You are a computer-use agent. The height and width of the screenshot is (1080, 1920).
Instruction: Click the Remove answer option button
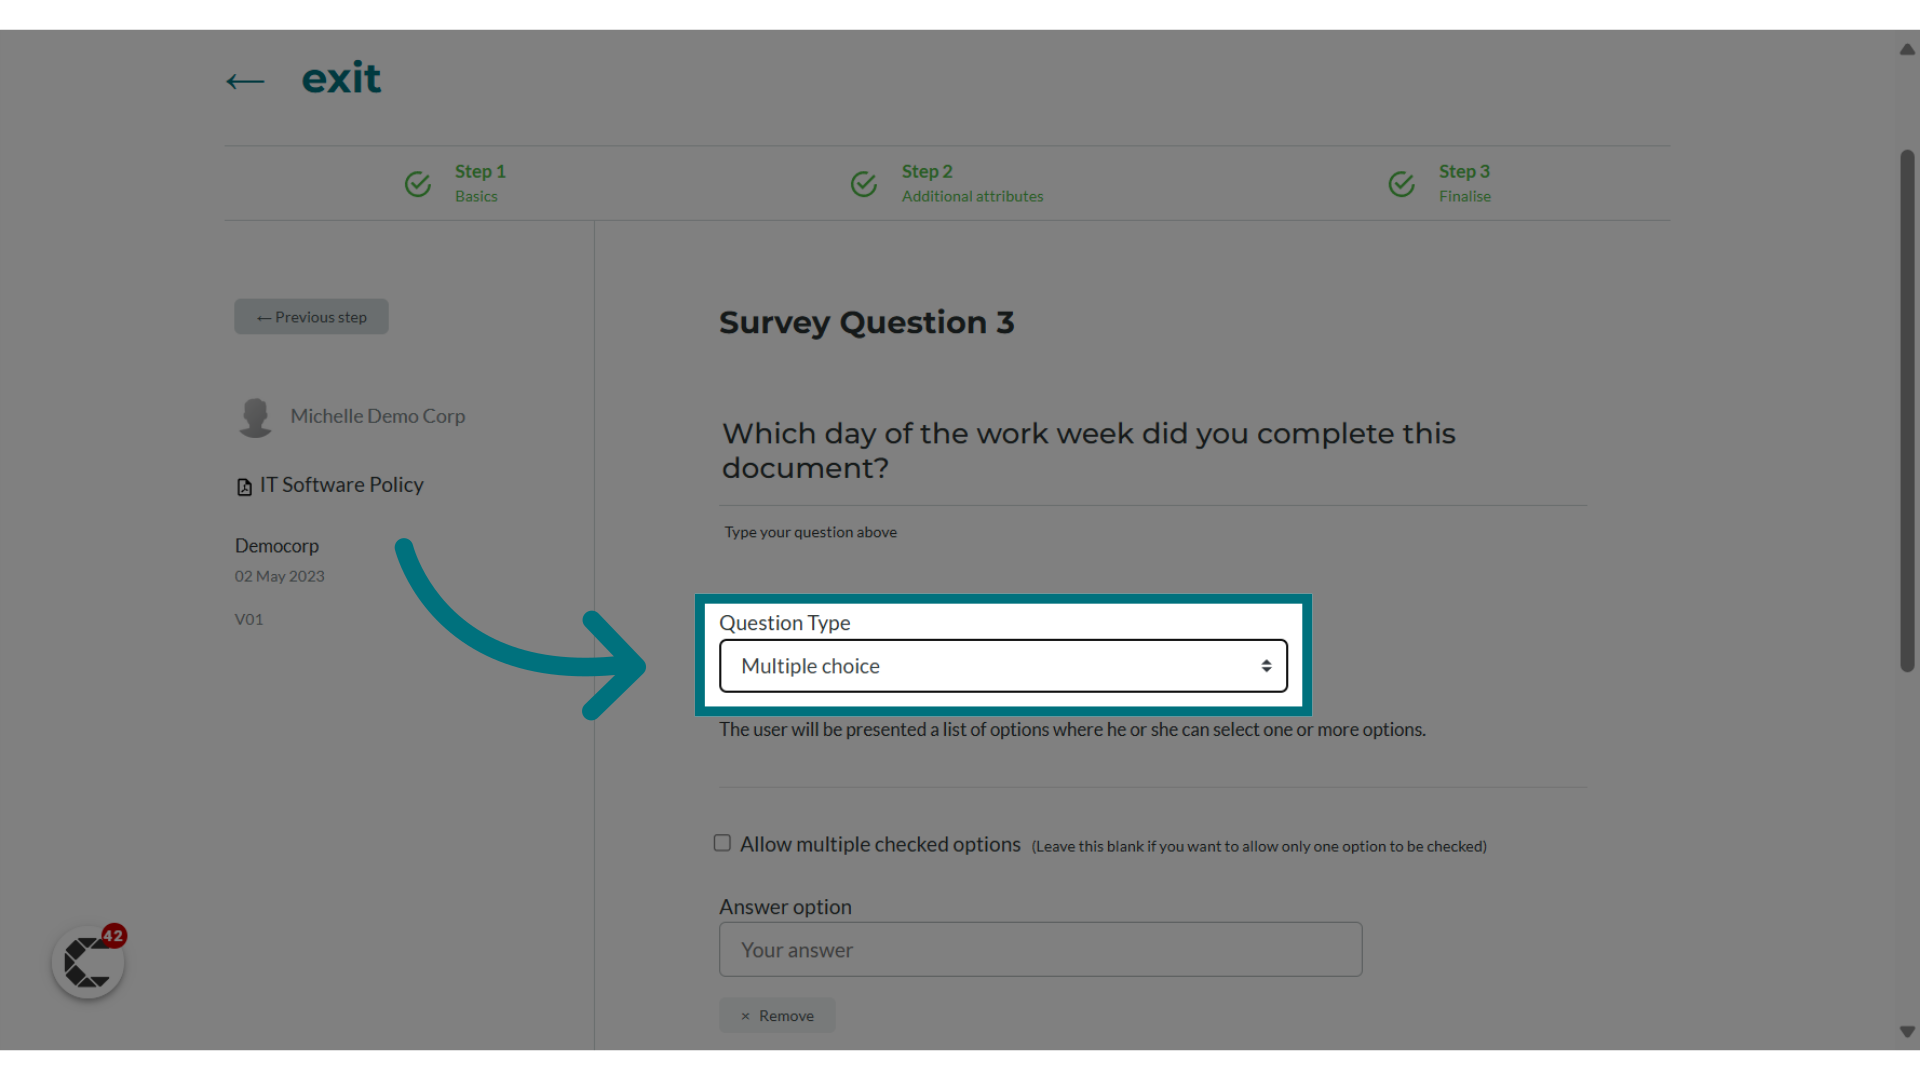pos(777,1014)
